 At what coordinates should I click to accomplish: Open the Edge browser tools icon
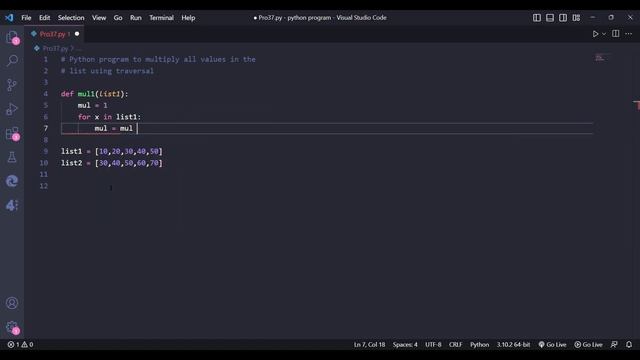coord(12,181)
